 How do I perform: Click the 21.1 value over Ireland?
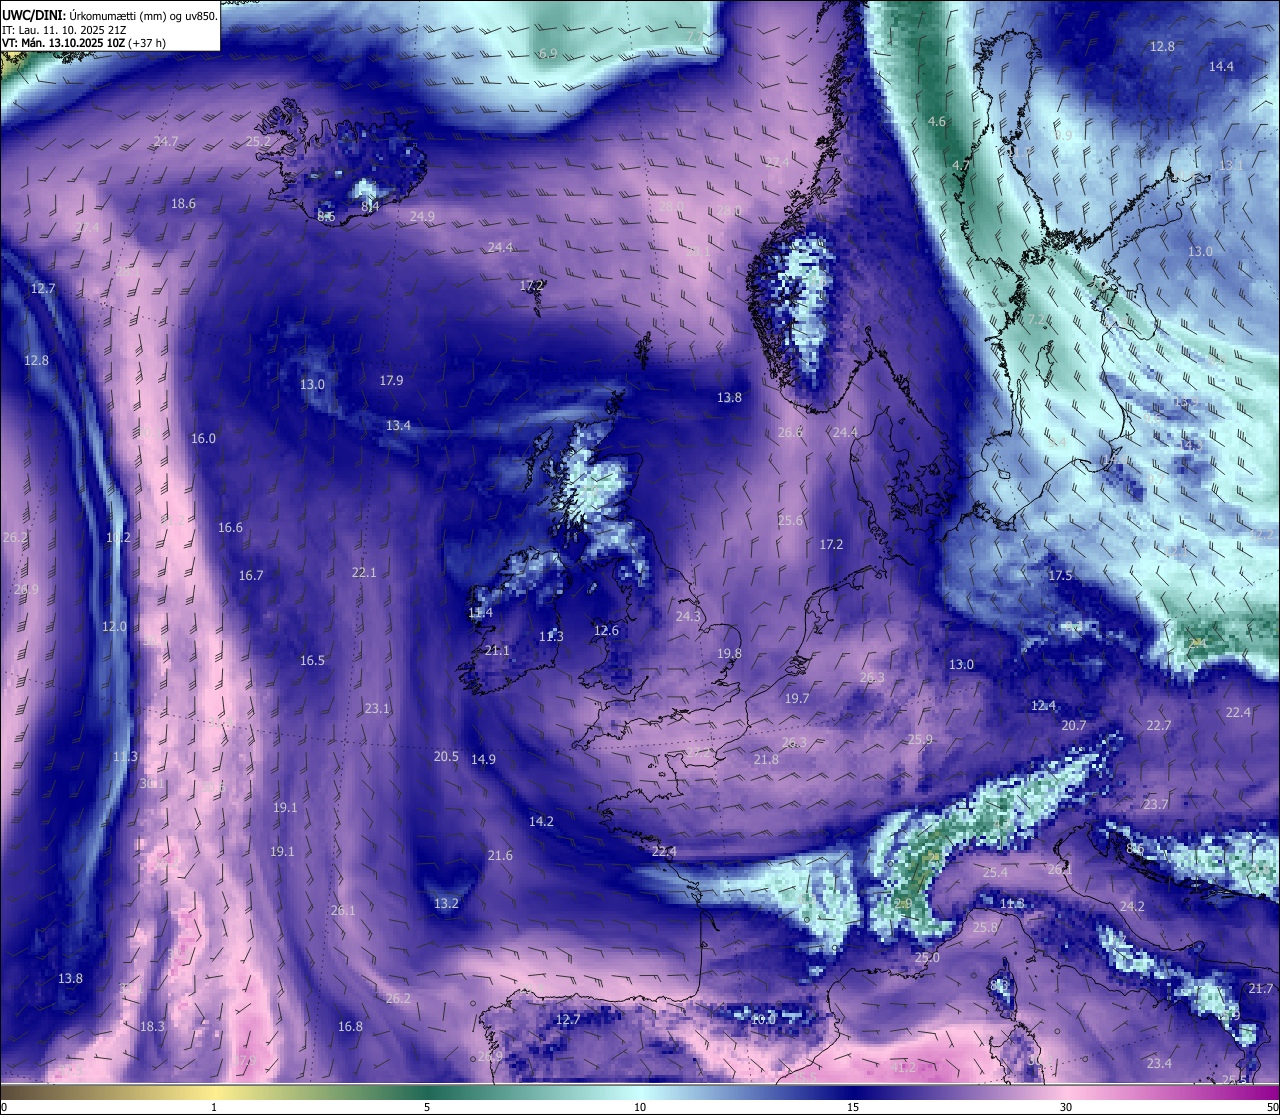pyautogui.click(x=497, y=650)
